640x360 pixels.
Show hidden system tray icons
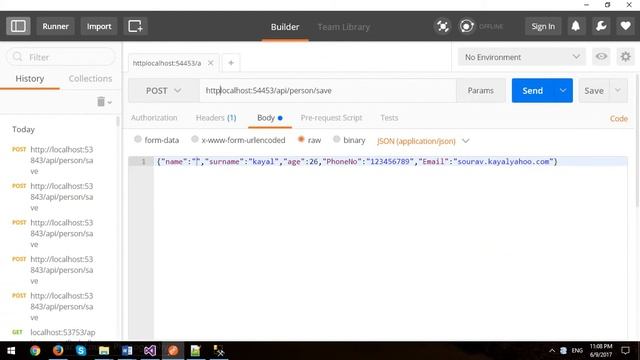(x=552, y=351)
